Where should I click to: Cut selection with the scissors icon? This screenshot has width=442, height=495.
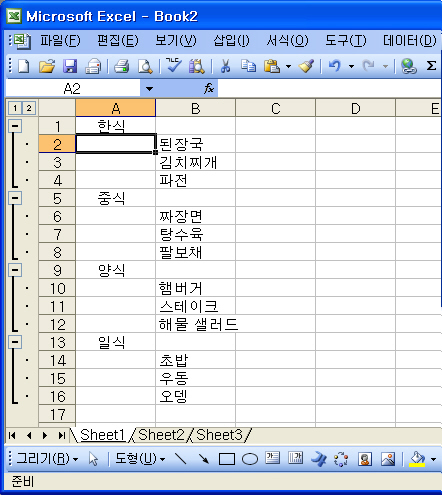point(226,66)
